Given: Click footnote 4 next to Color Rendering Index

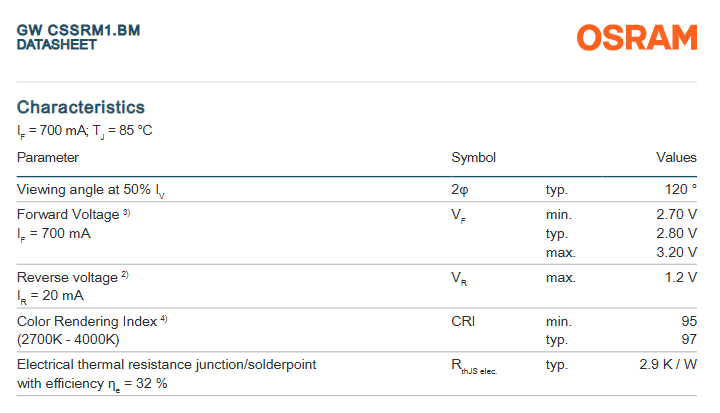Looking at the screenshot, I should [x=164, y=319].
